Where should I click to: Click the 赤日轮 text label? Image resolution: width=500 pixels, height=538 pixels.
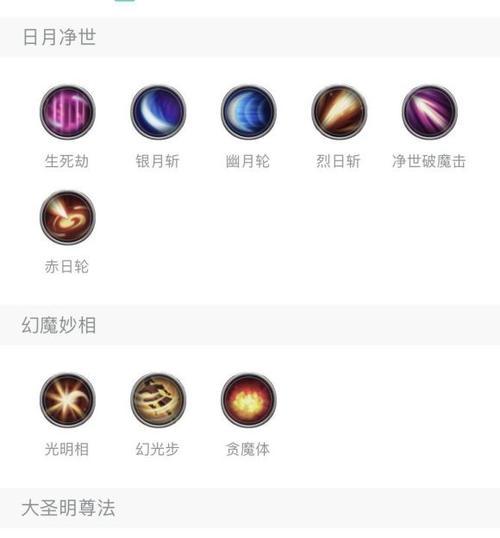tap(67, 266)
